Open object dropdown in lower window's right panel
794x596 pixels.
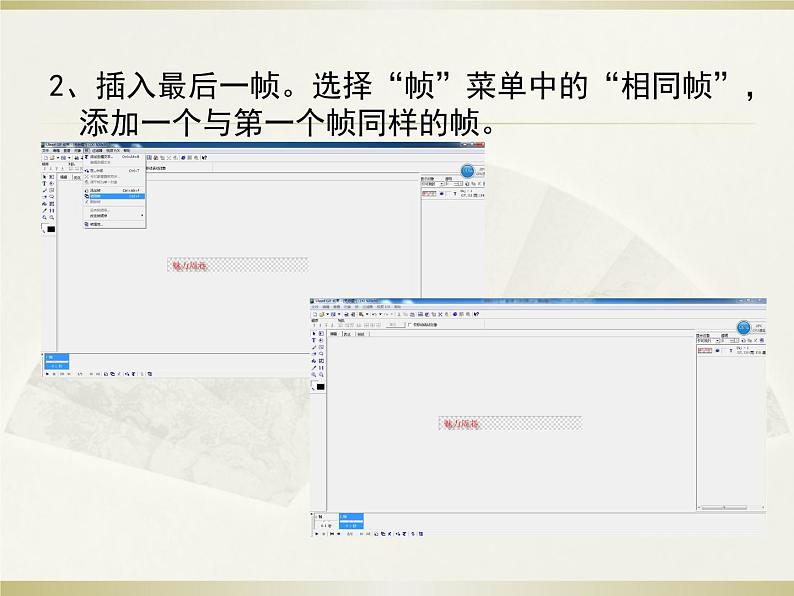[708, 340]
